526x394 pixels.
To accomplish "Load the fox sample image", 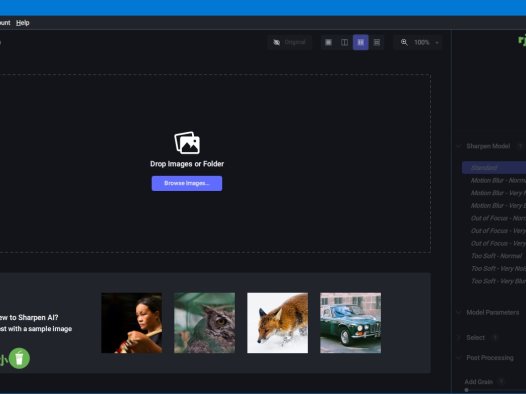I will coord(277,323).
